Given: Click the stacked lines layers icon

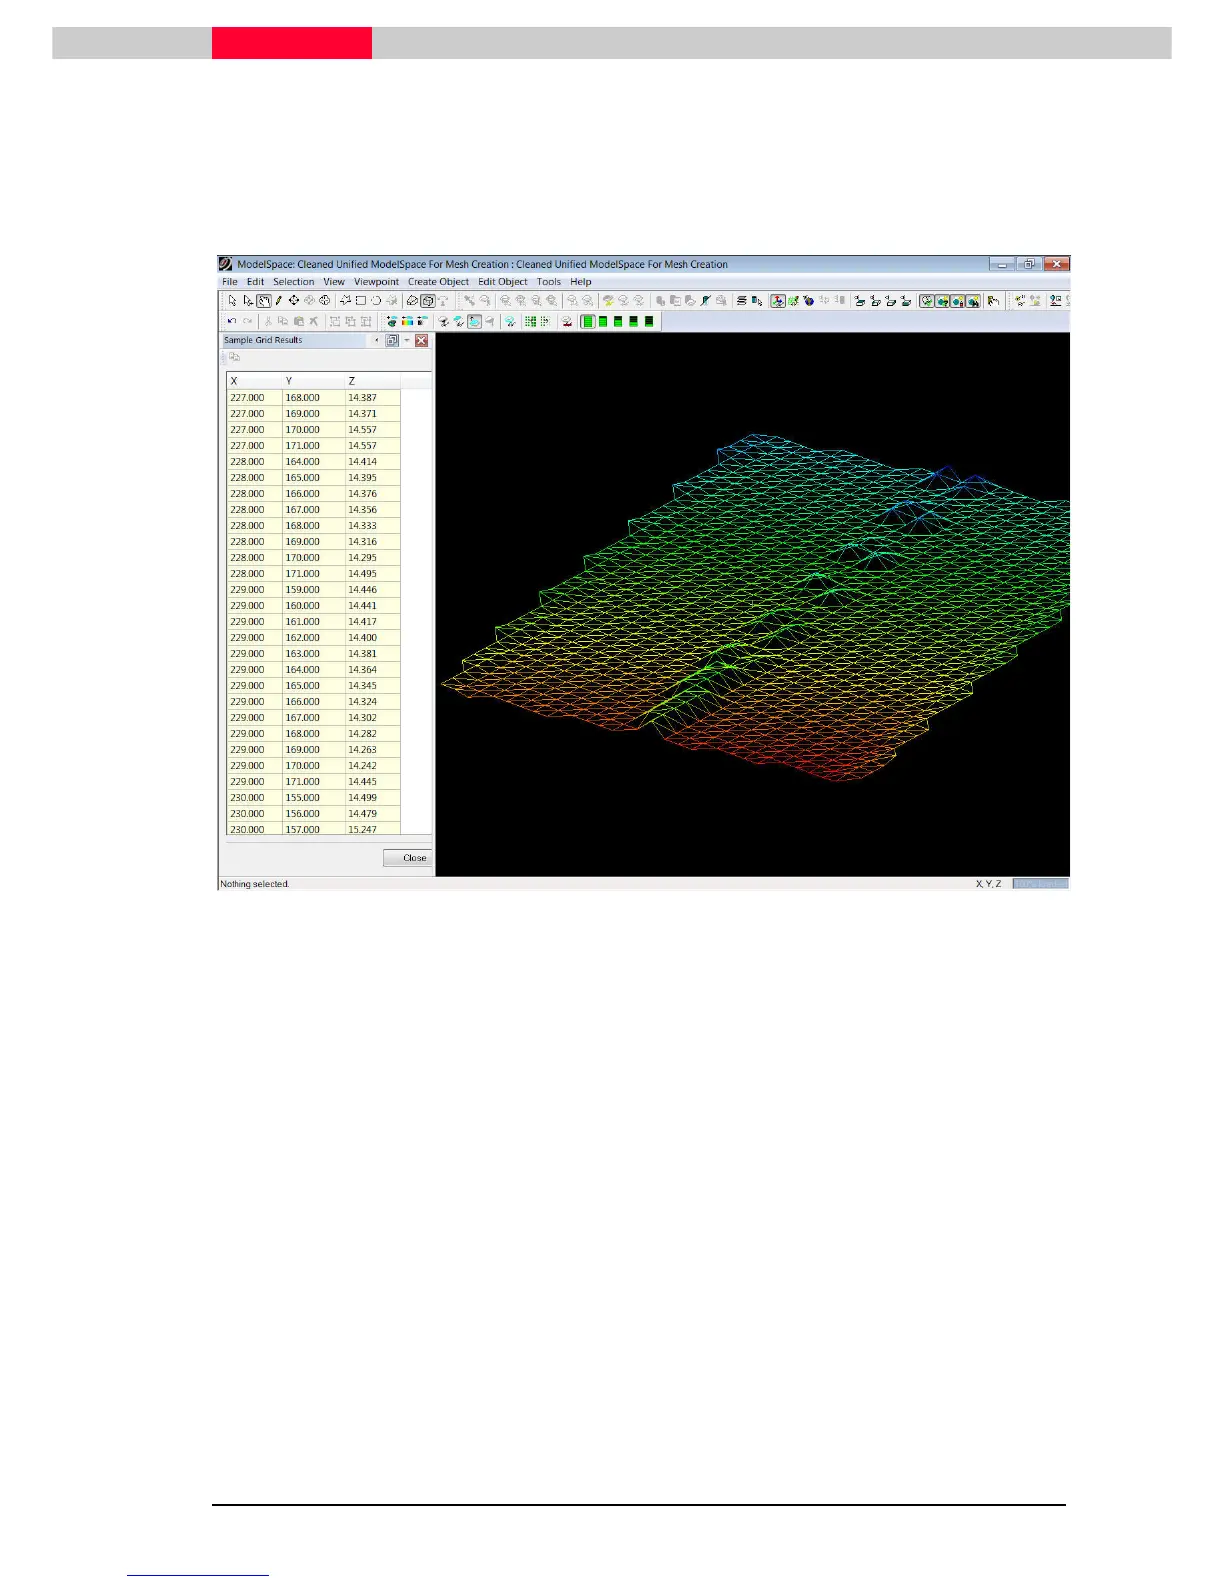Looking at the screenshot, I should click(741, 300).
